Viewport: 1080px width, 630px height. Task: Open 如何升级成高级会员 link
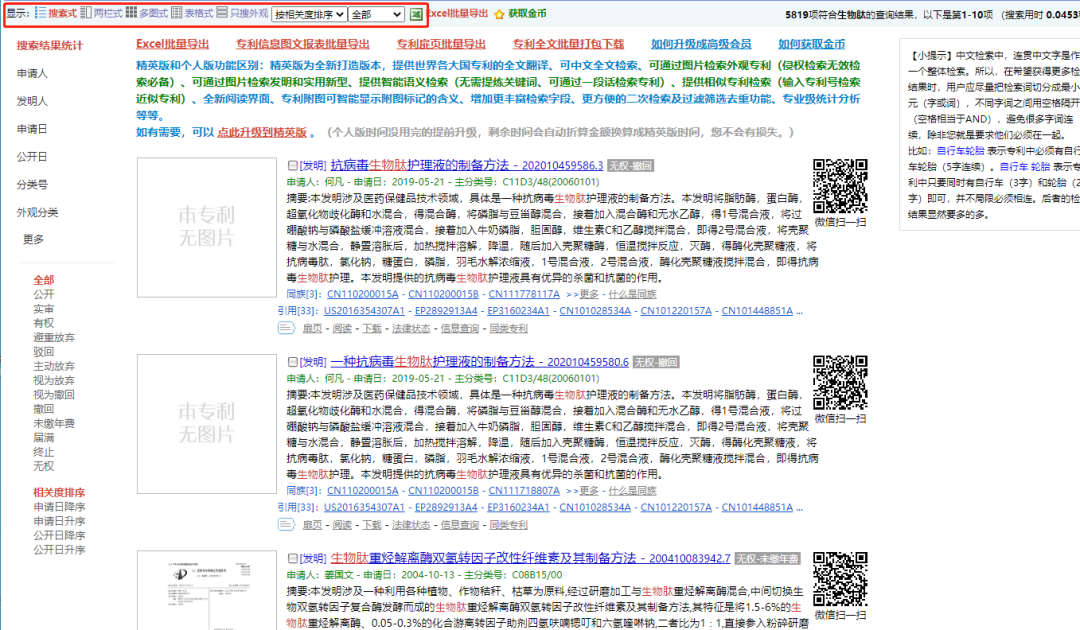(701, 44)
